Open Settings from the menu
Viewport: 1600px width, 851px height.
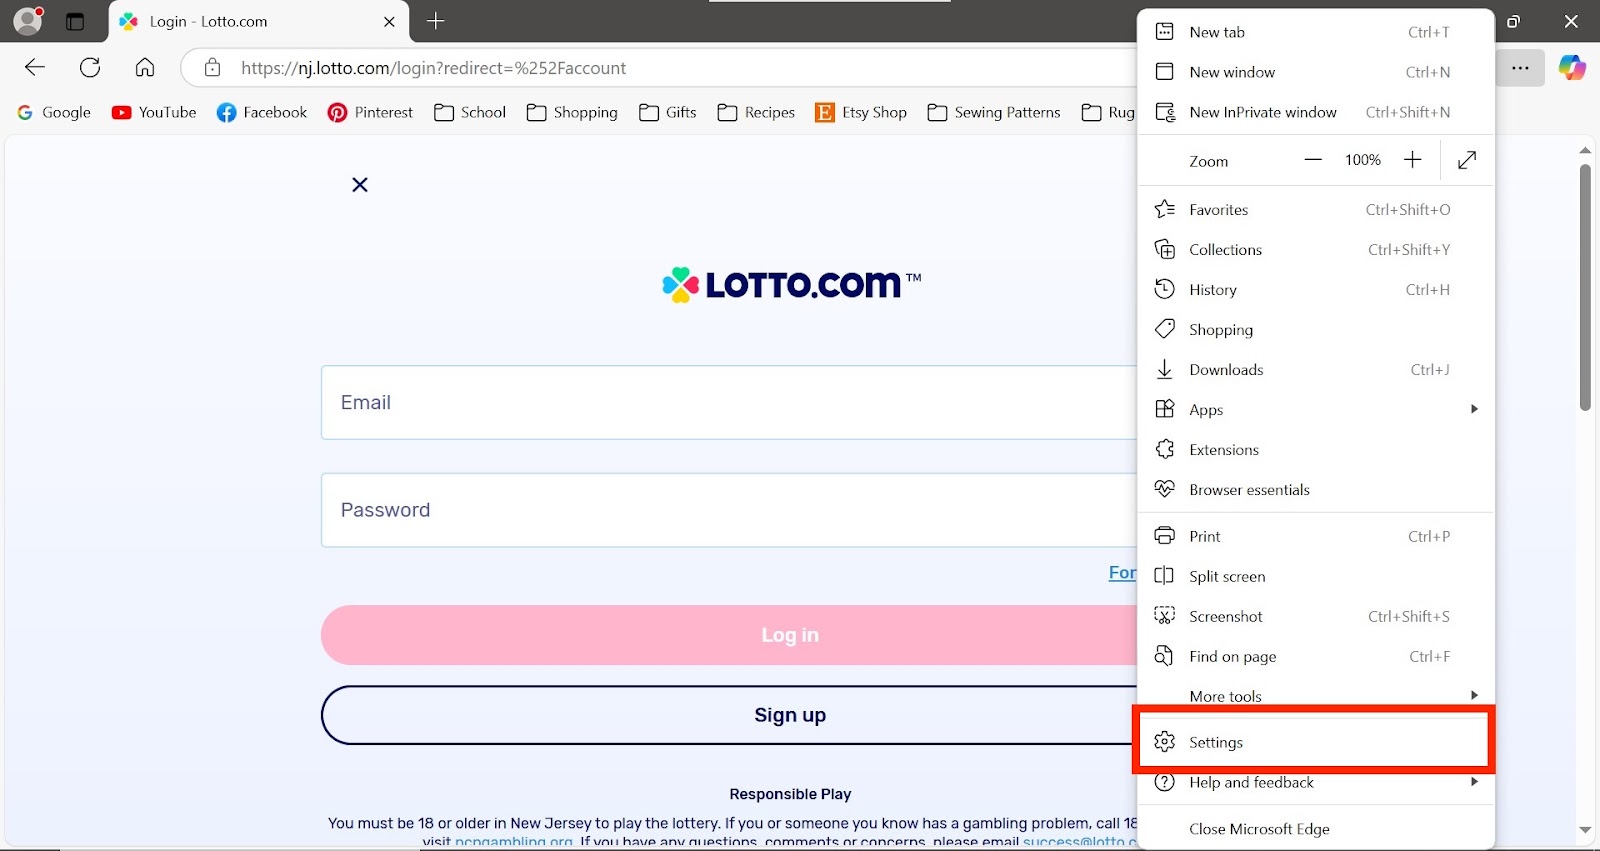tap(1316, 742)
